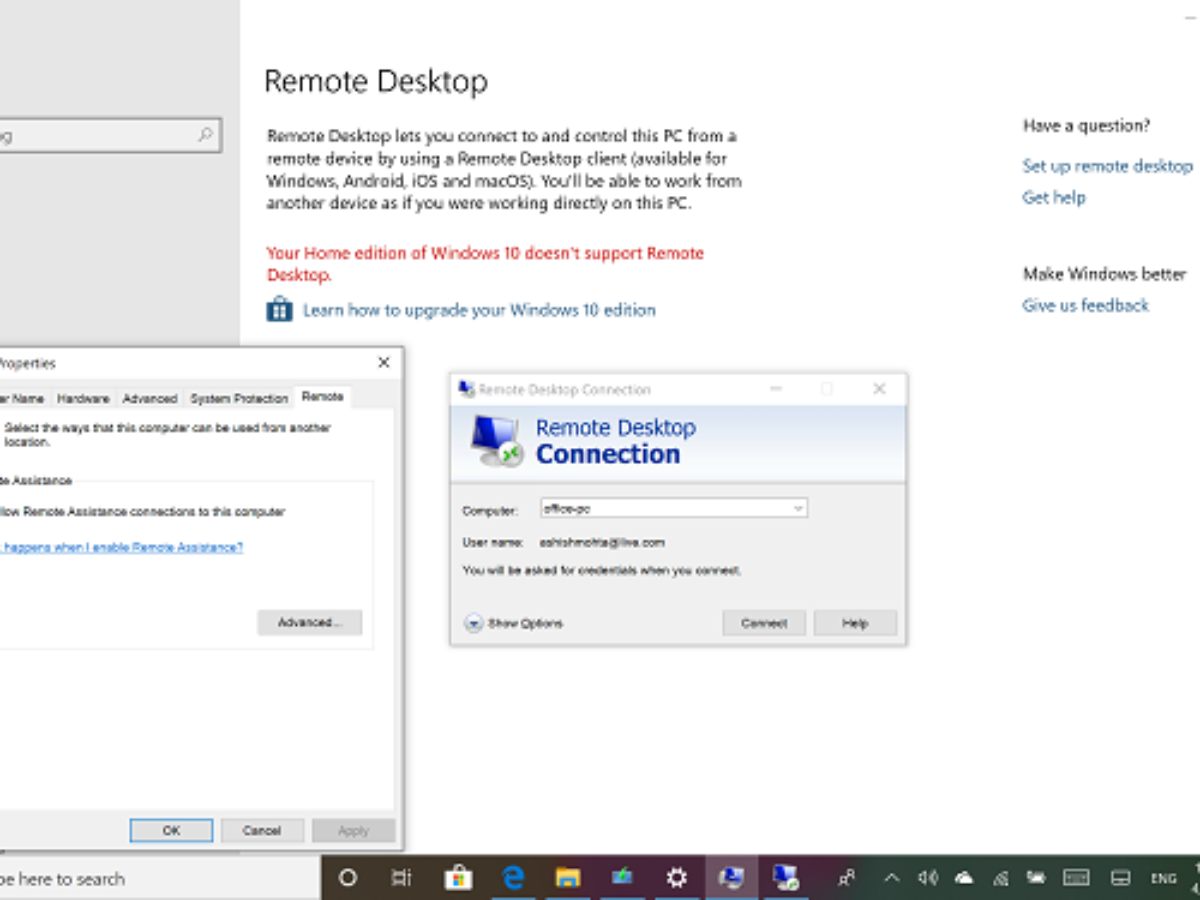The height and width of the screenshot is (900, 1200).
Task: Open Give us feedback link
Action: [x=1085, y=305]
